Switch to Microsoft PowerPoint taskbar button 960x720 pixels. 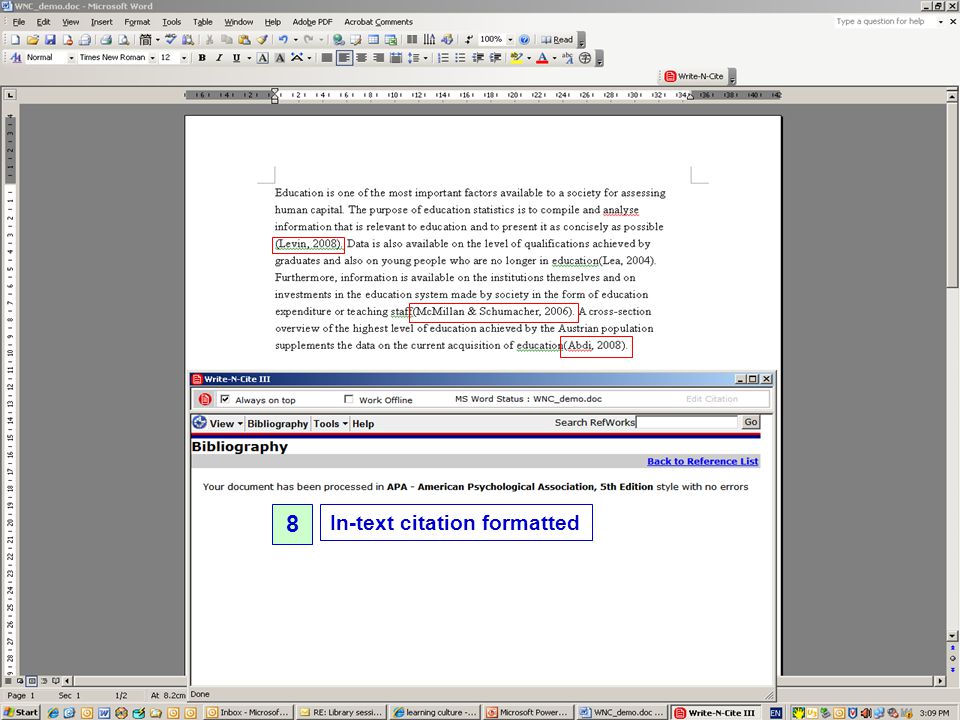529,713
